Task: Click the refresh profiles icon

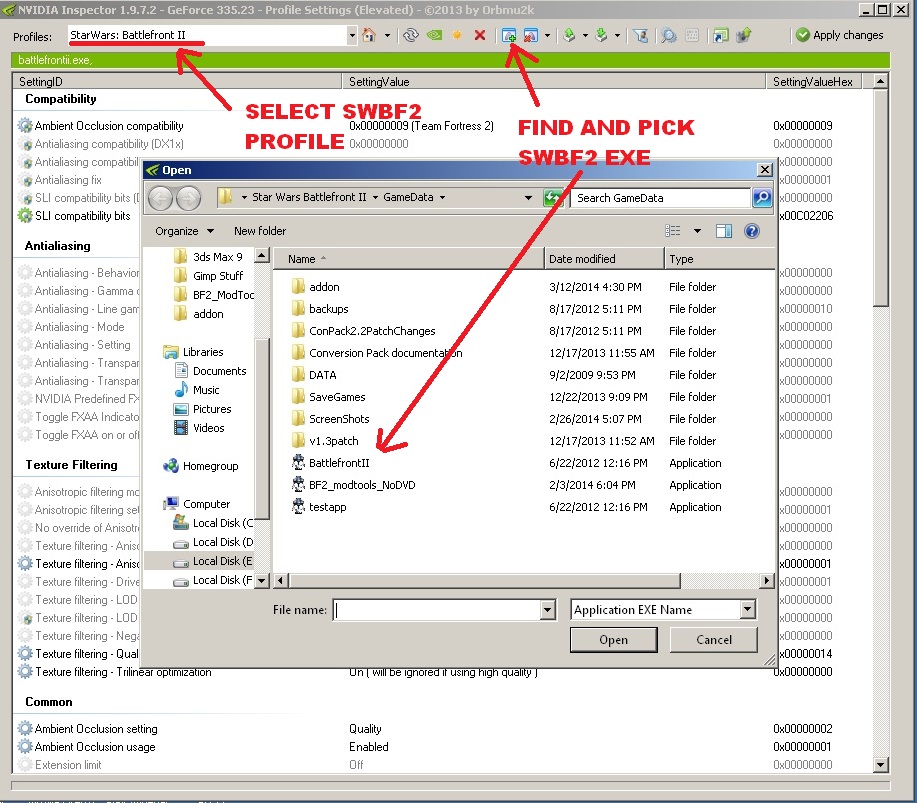Action: (411, 35)
